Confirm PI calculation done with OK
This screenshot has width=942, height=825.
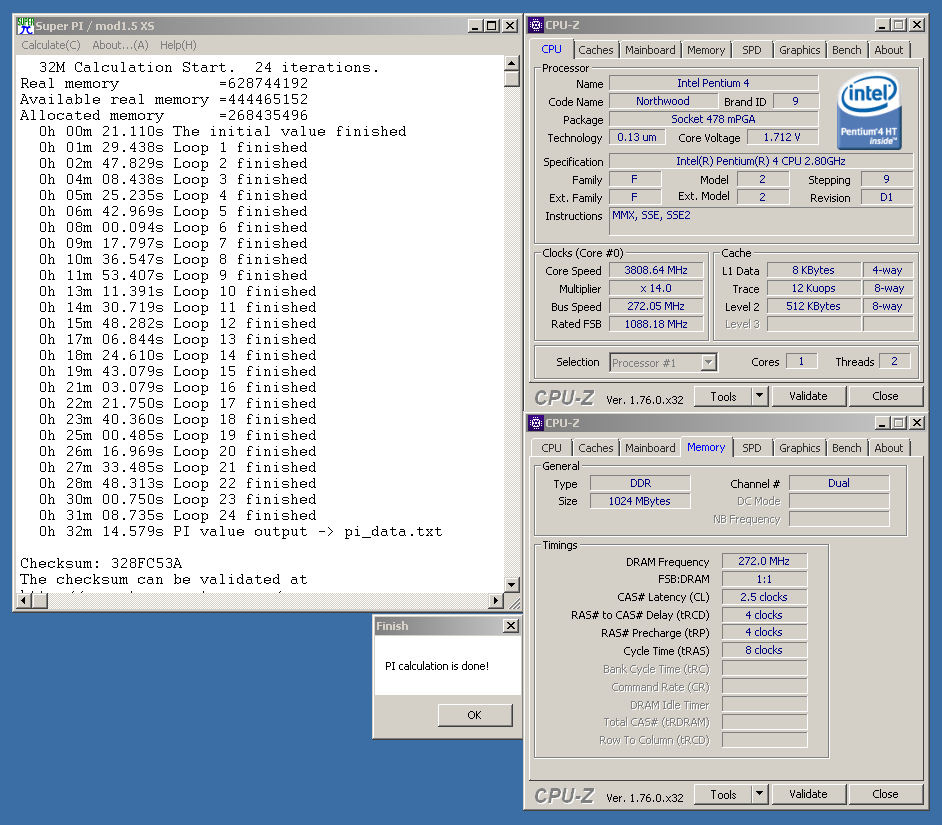(x=475, y=715)
